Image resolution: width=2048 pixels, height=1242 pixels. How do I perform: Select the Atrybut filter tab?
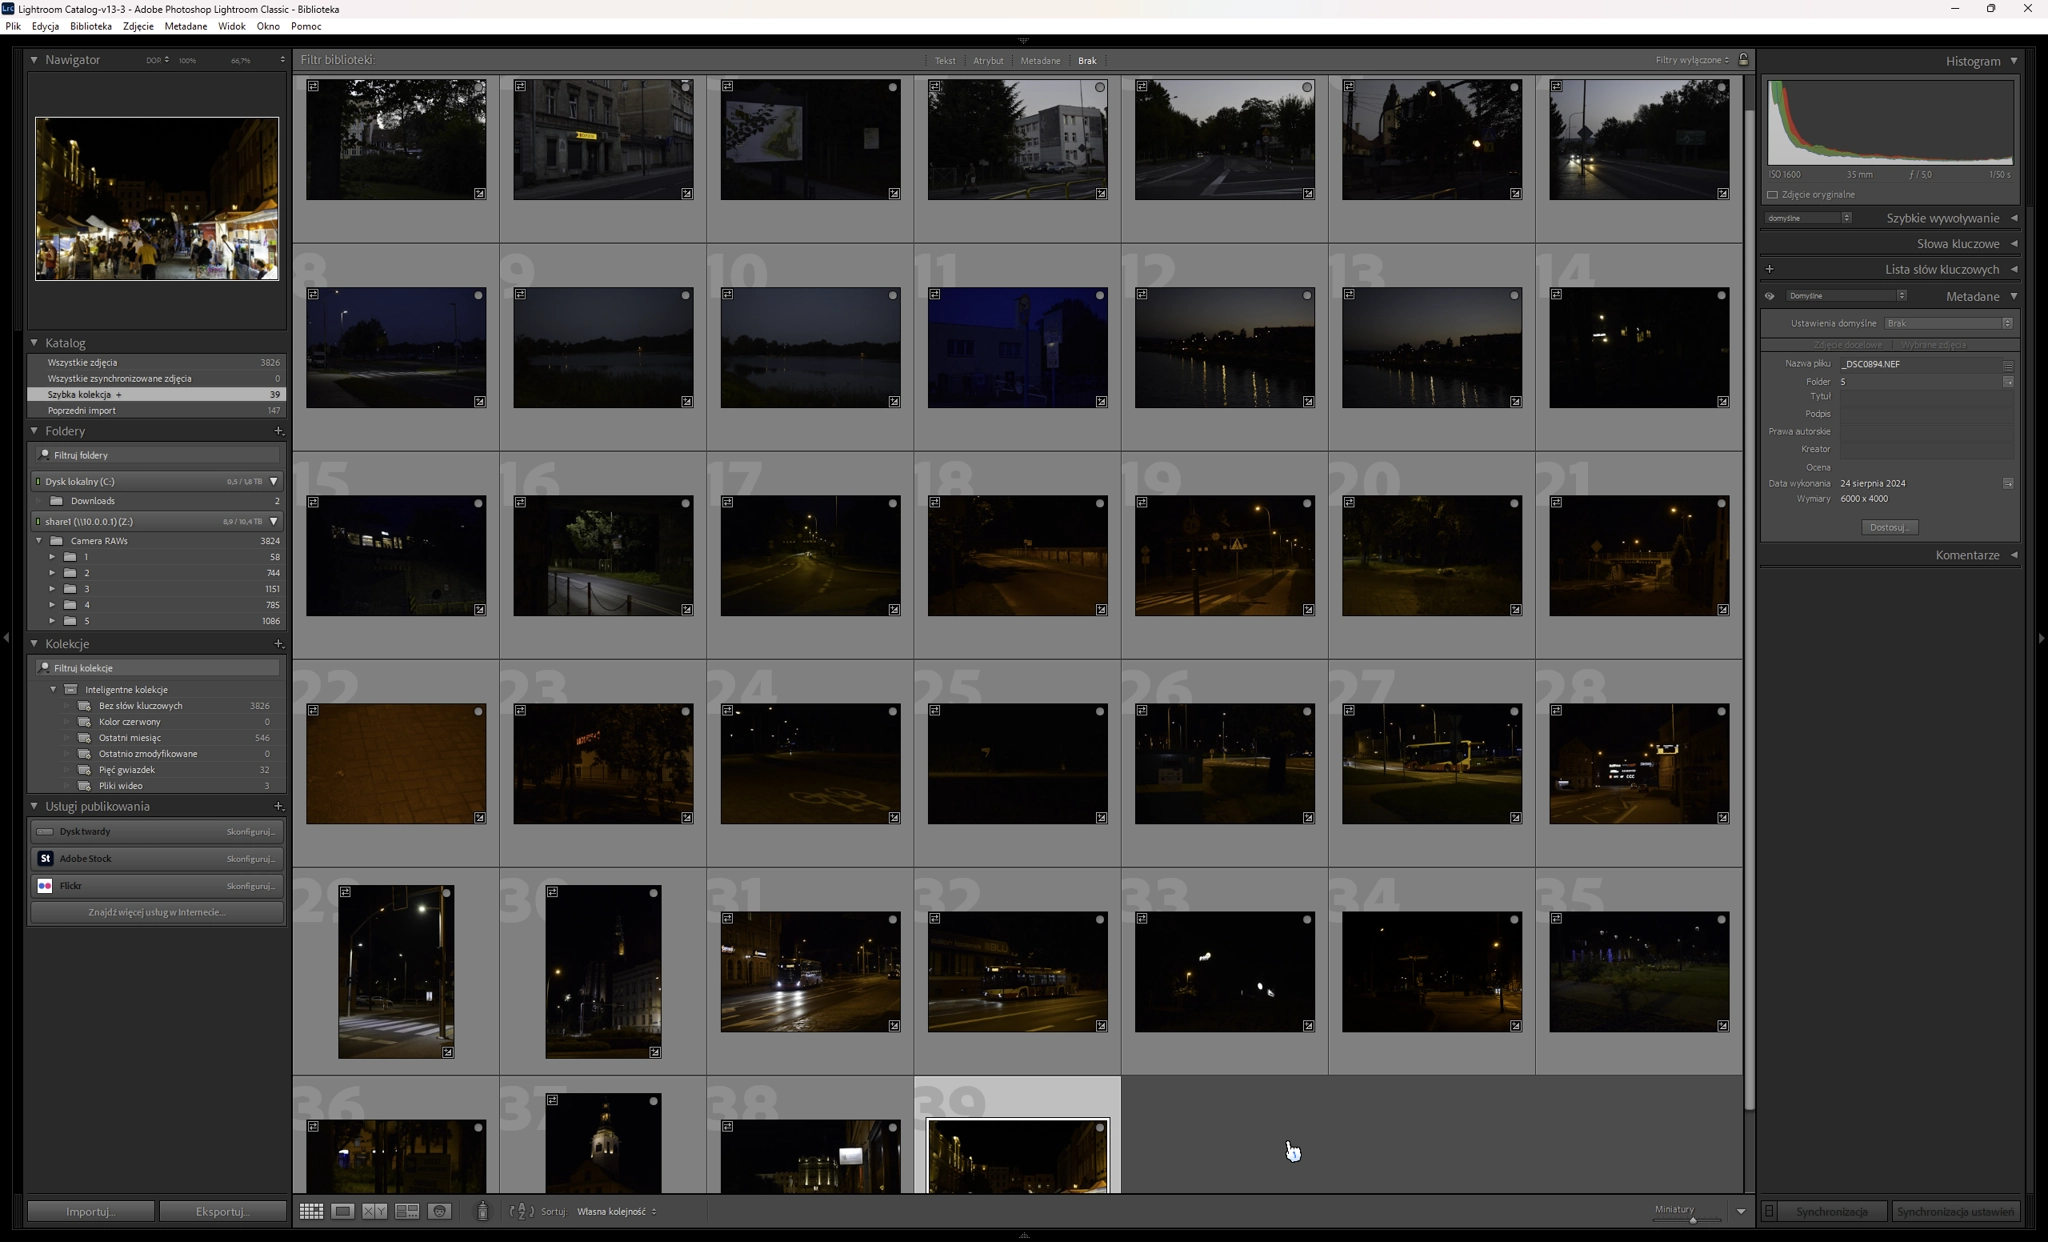tap(988, 60)
